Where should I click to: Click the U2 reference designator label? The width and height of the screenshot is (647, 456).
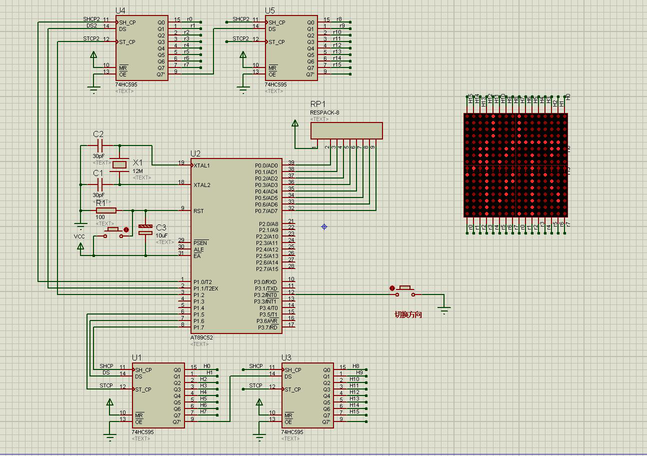(x=195, y=154)
